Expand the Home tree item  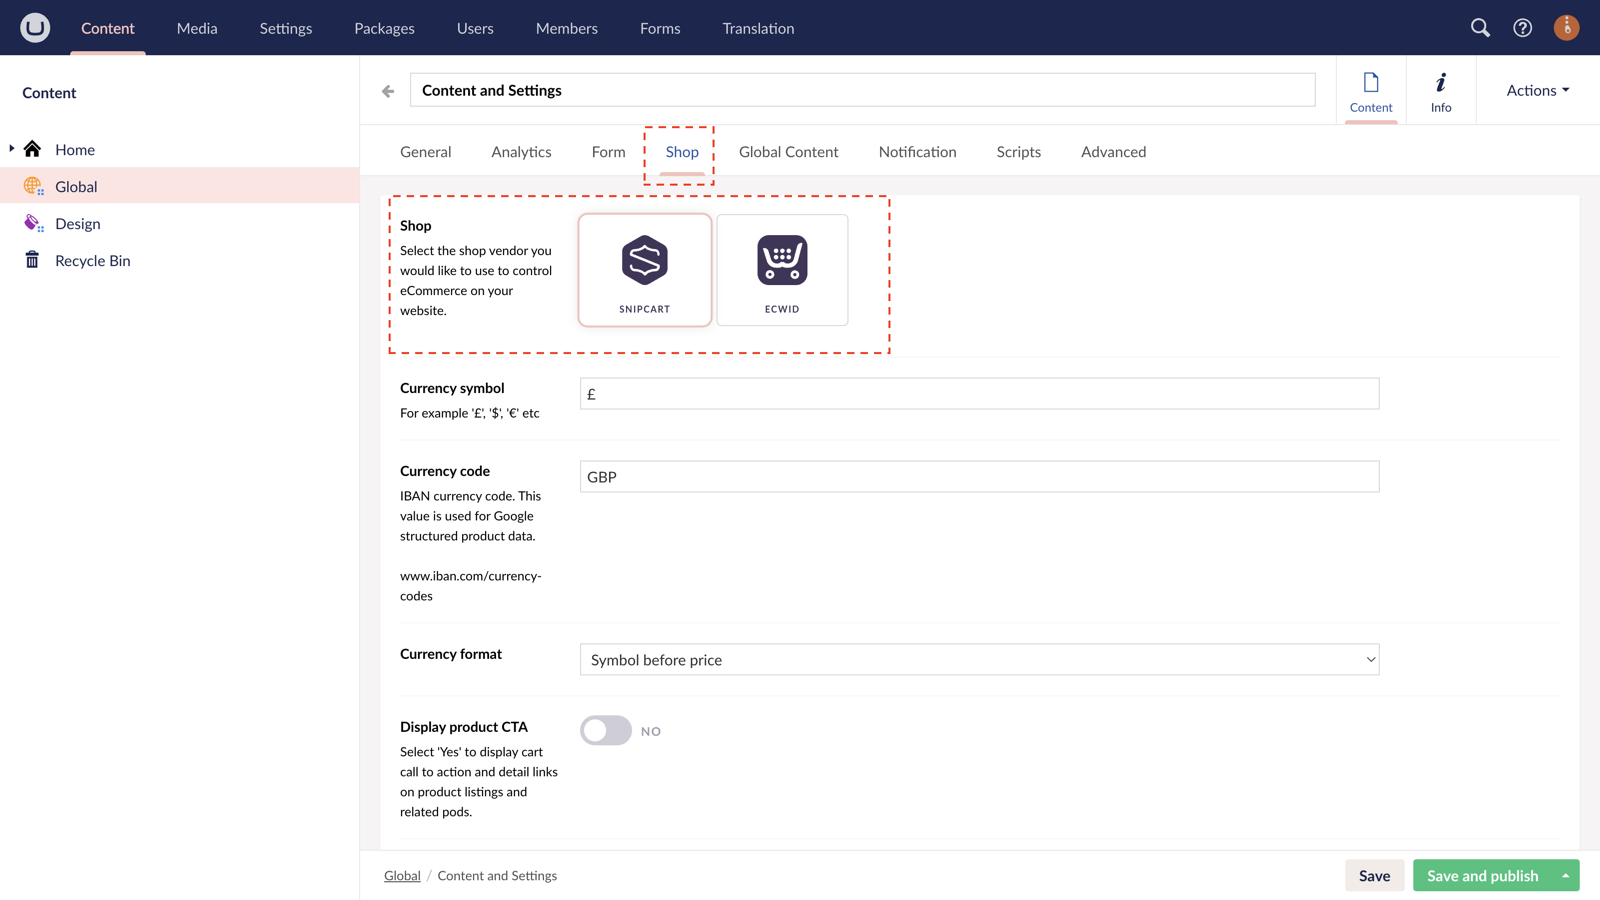point(10,148)
